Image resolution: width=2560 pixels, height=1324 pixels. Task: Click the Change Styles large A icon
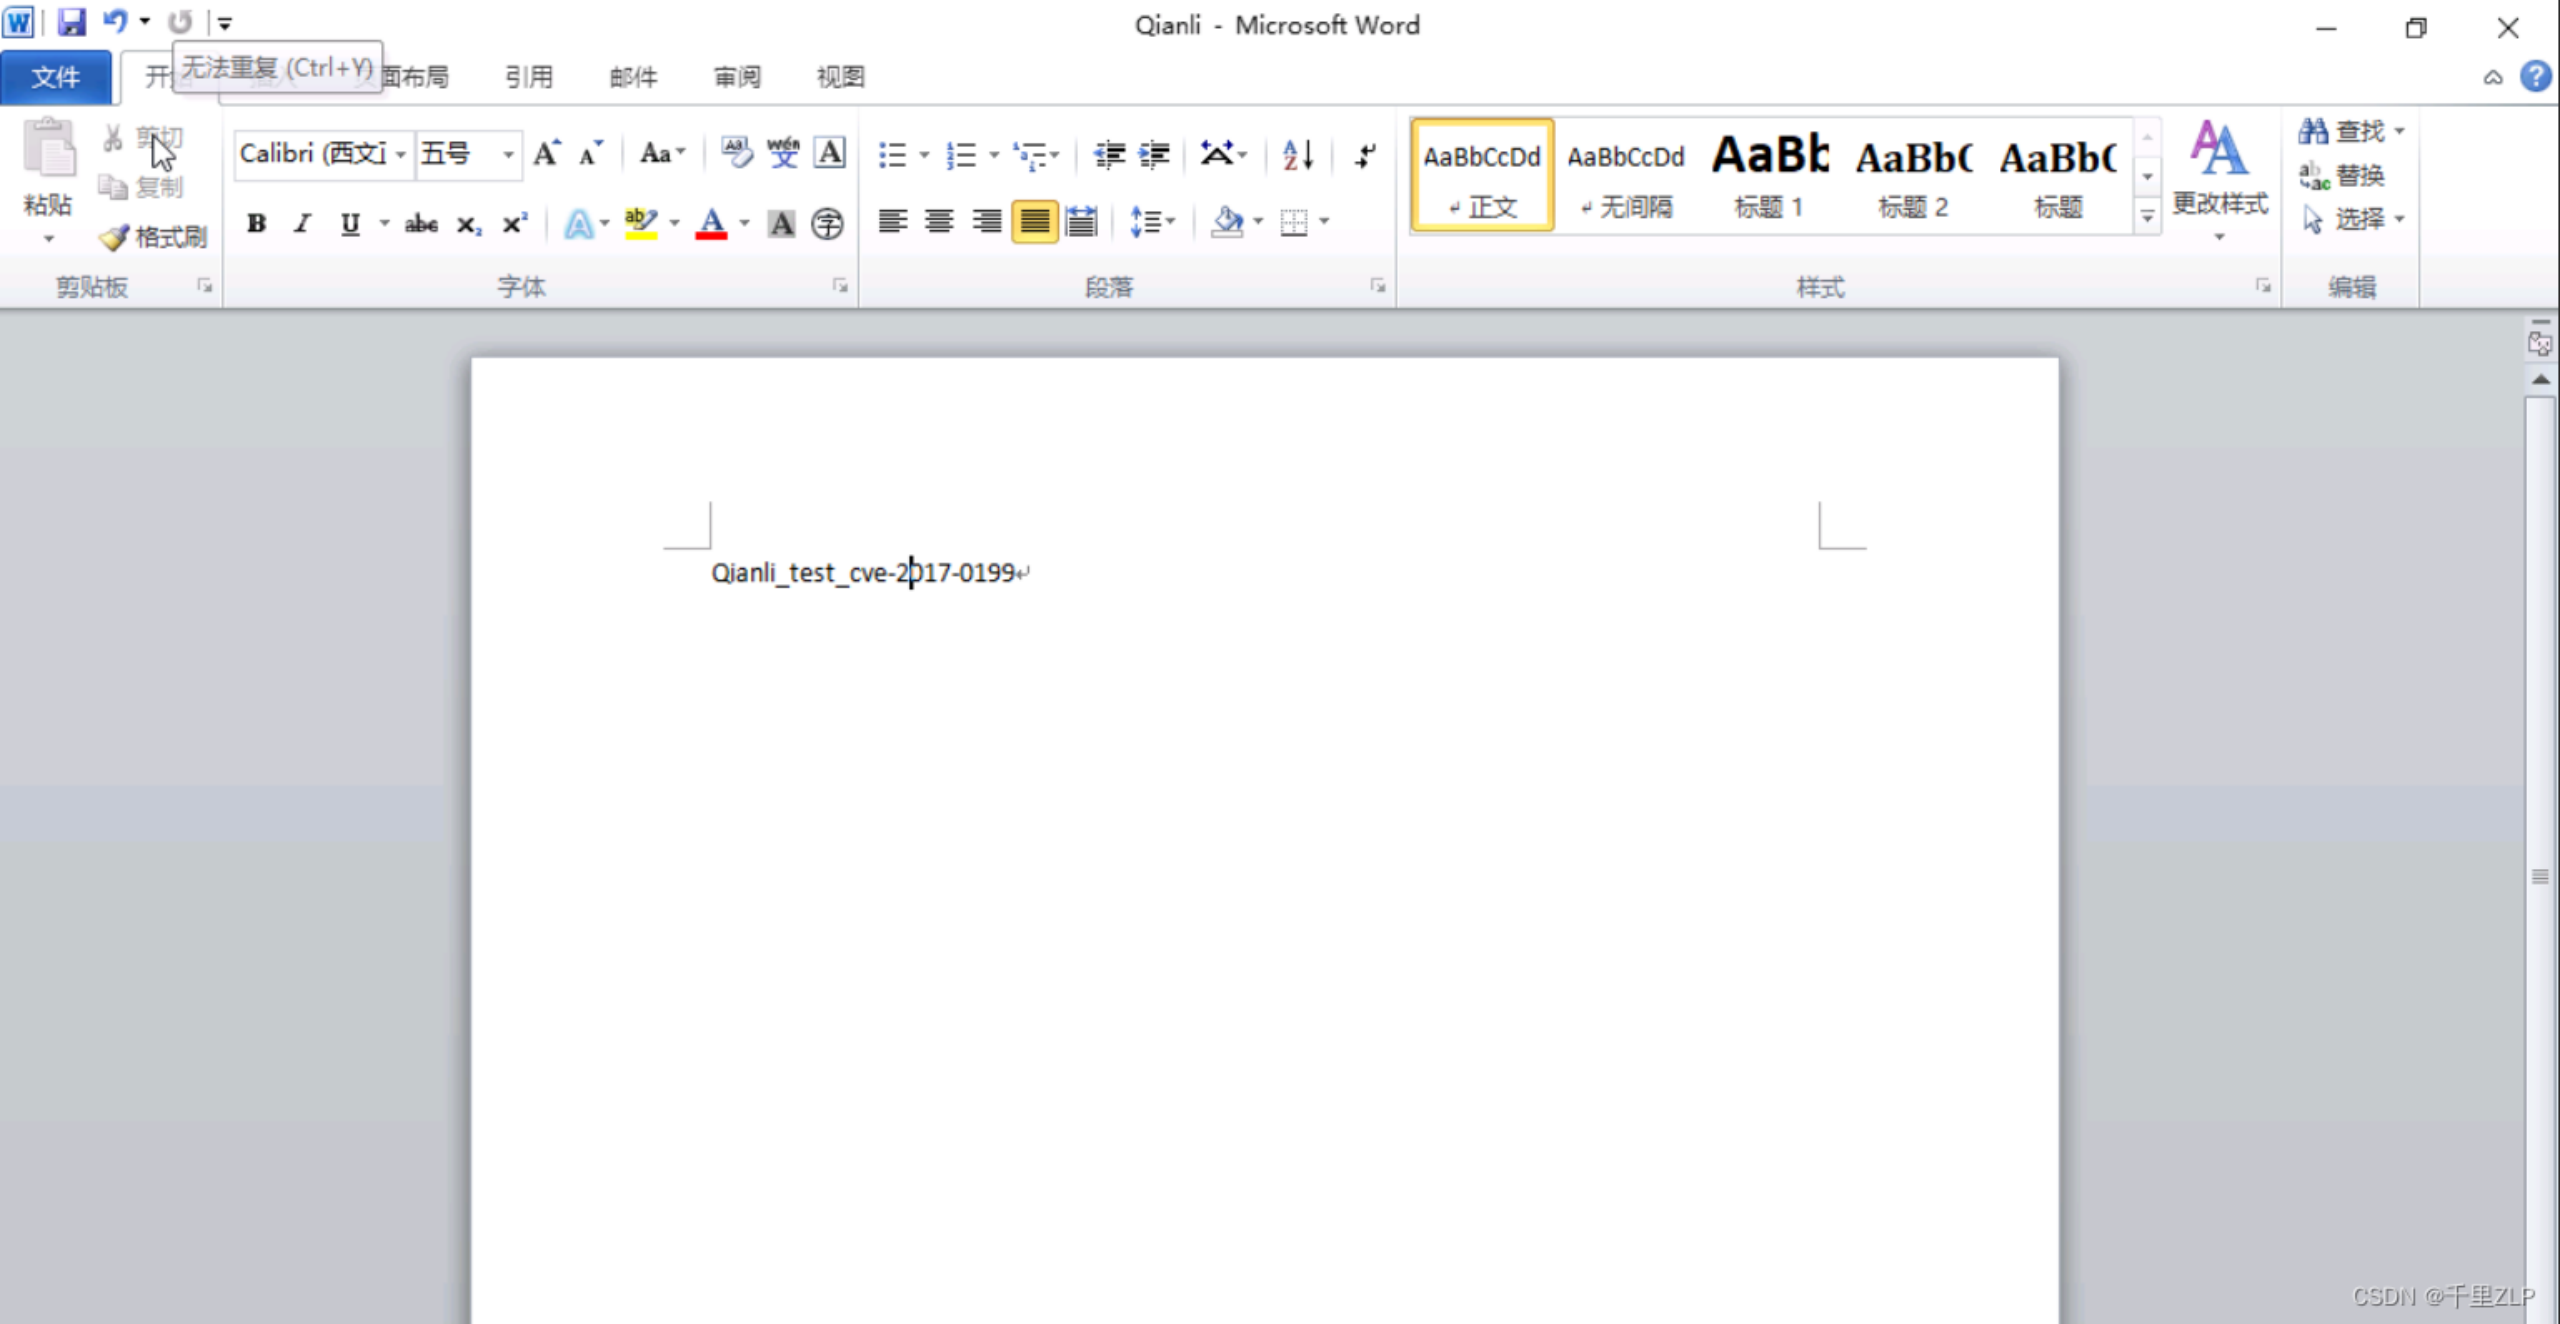[x=2219, y=150]
